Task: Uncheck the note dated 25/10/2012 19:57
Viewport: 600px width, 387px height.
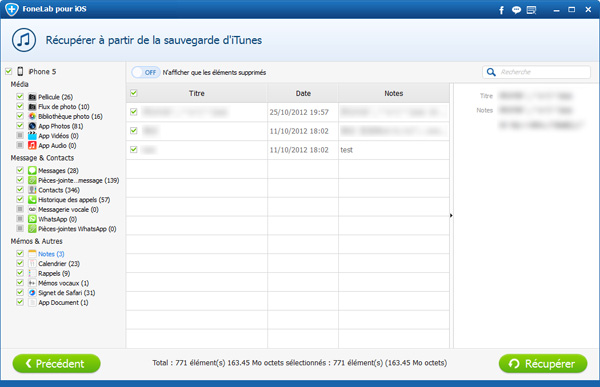Action: point(134,112)
